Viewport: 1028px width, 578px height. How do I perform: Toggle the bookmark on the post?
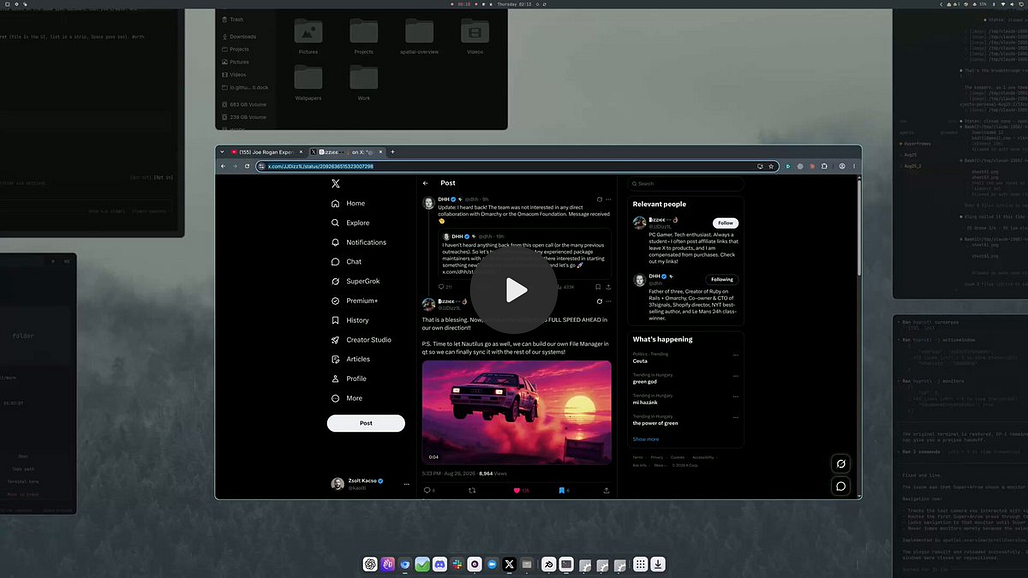coord(561,490)
